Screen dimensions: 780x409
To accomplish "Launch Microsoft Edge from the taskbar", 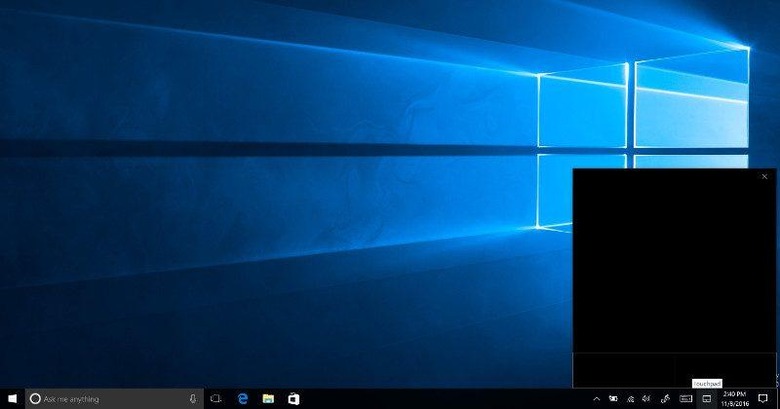I will click(x=243, y=399).
